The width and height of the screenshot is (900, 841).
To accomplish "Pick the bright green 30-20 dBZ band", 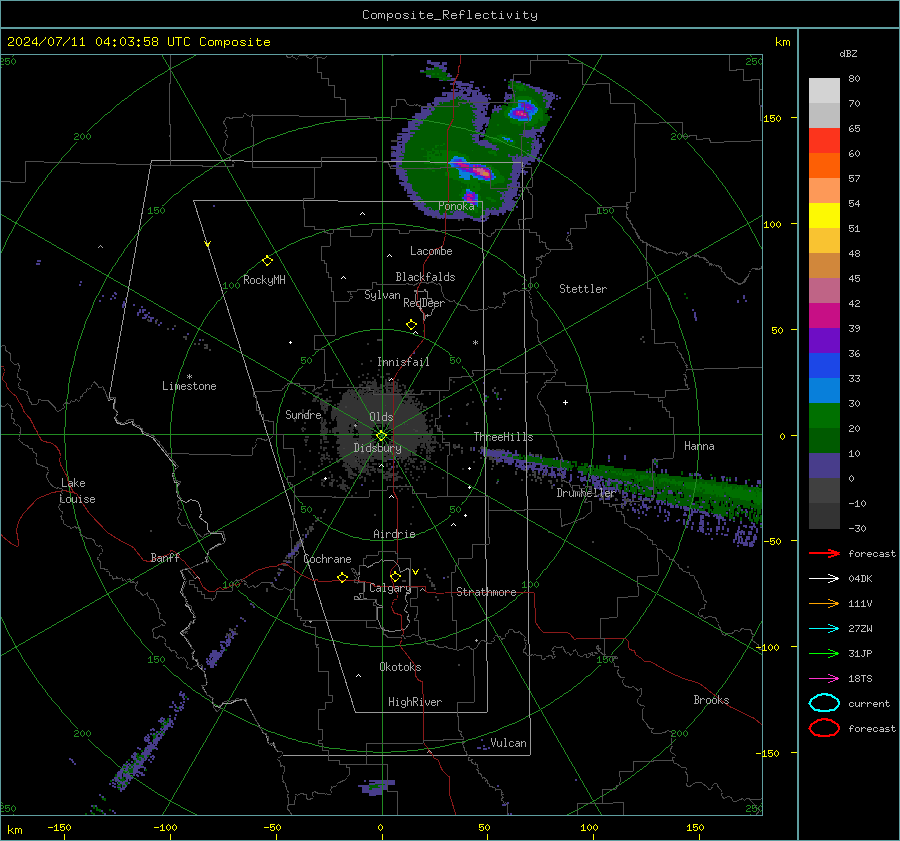I will pos(824,416).
